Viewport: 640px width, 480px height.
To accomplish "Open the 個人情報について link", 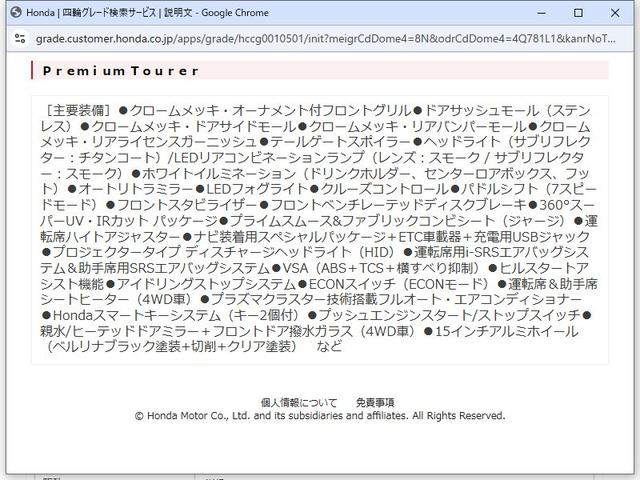I will (x=298, y=402).
